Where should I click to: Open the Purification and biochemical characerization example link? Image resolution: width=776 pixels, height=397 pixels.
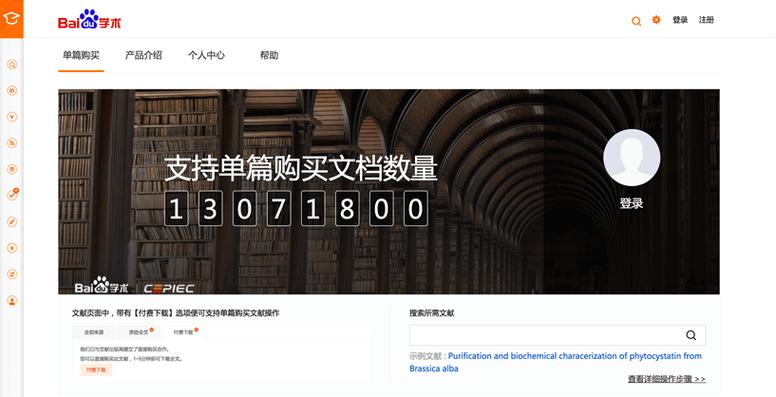555,362
